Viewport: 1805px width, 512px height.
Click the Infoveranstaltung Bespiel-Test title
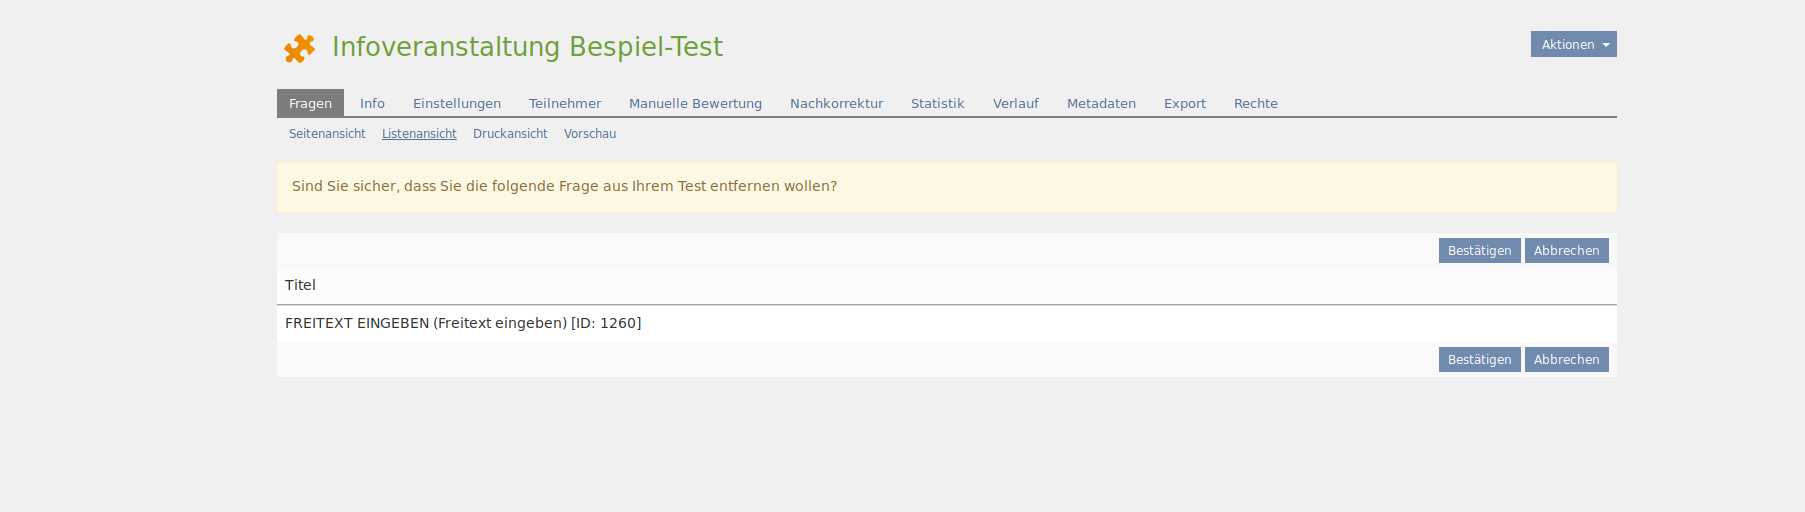coord(527,47)
